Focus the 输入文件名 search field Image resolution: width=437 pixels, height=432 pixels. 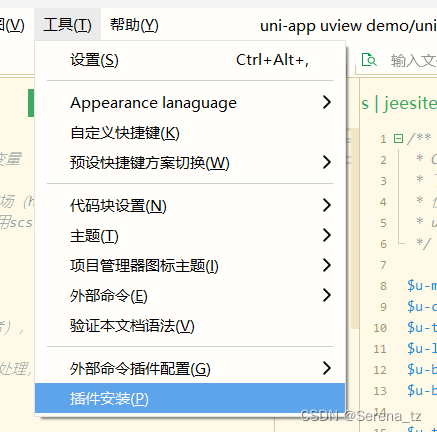414,61
